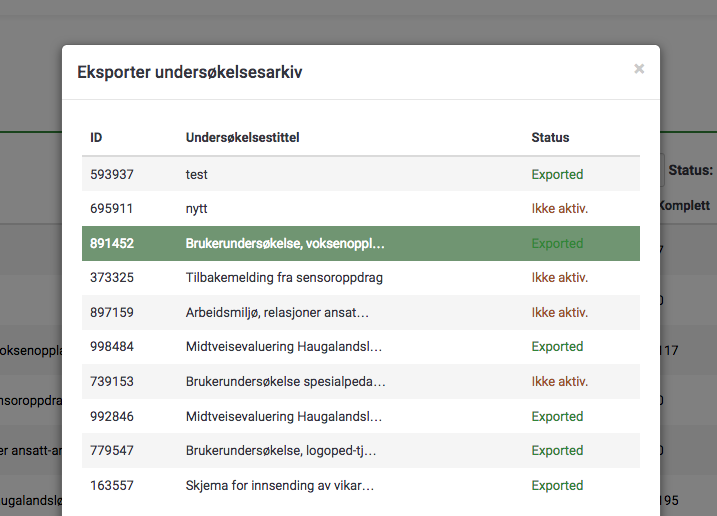Click Exported status for survey 163557
The height and width of the screenshot is (516, 717).
[557, 485]
